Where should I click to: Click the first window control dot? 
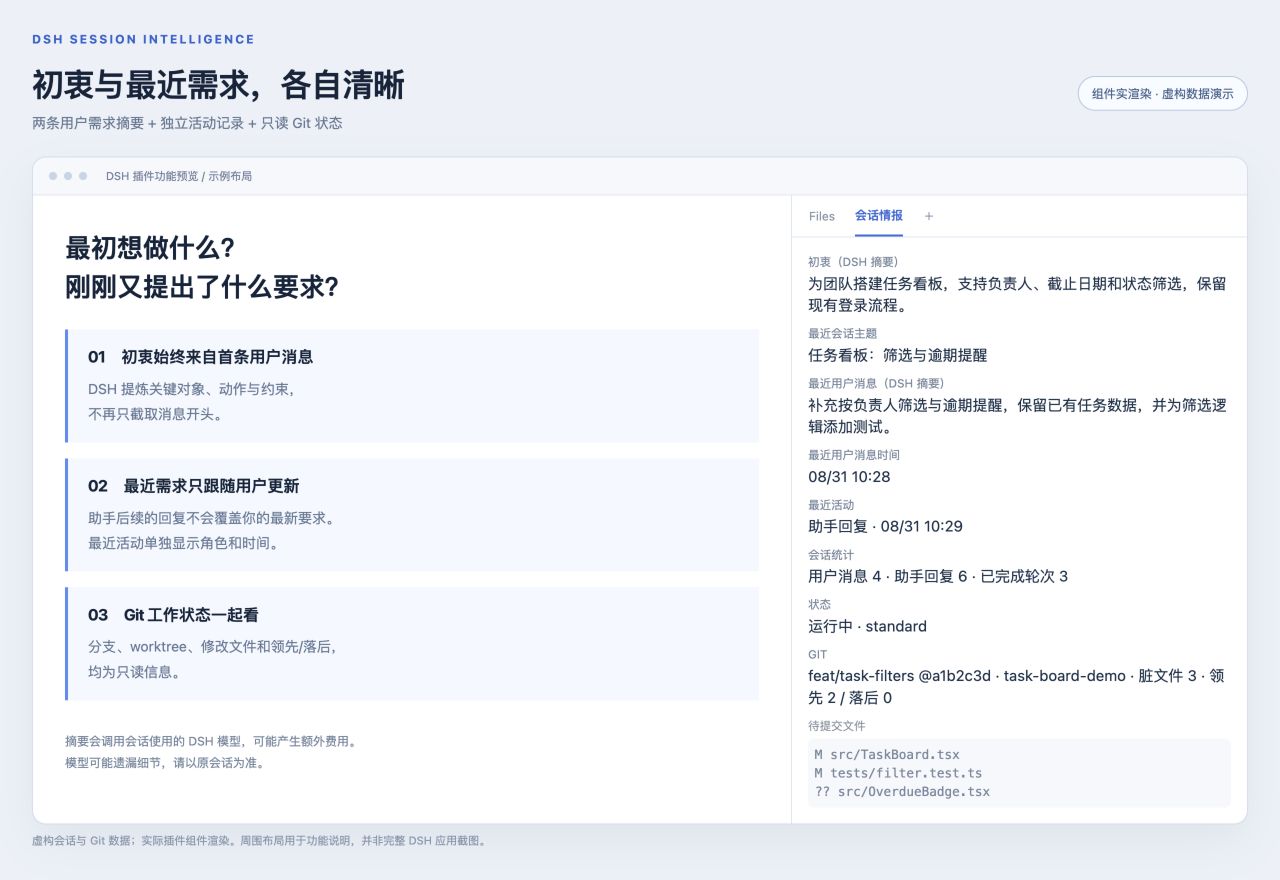53,176
